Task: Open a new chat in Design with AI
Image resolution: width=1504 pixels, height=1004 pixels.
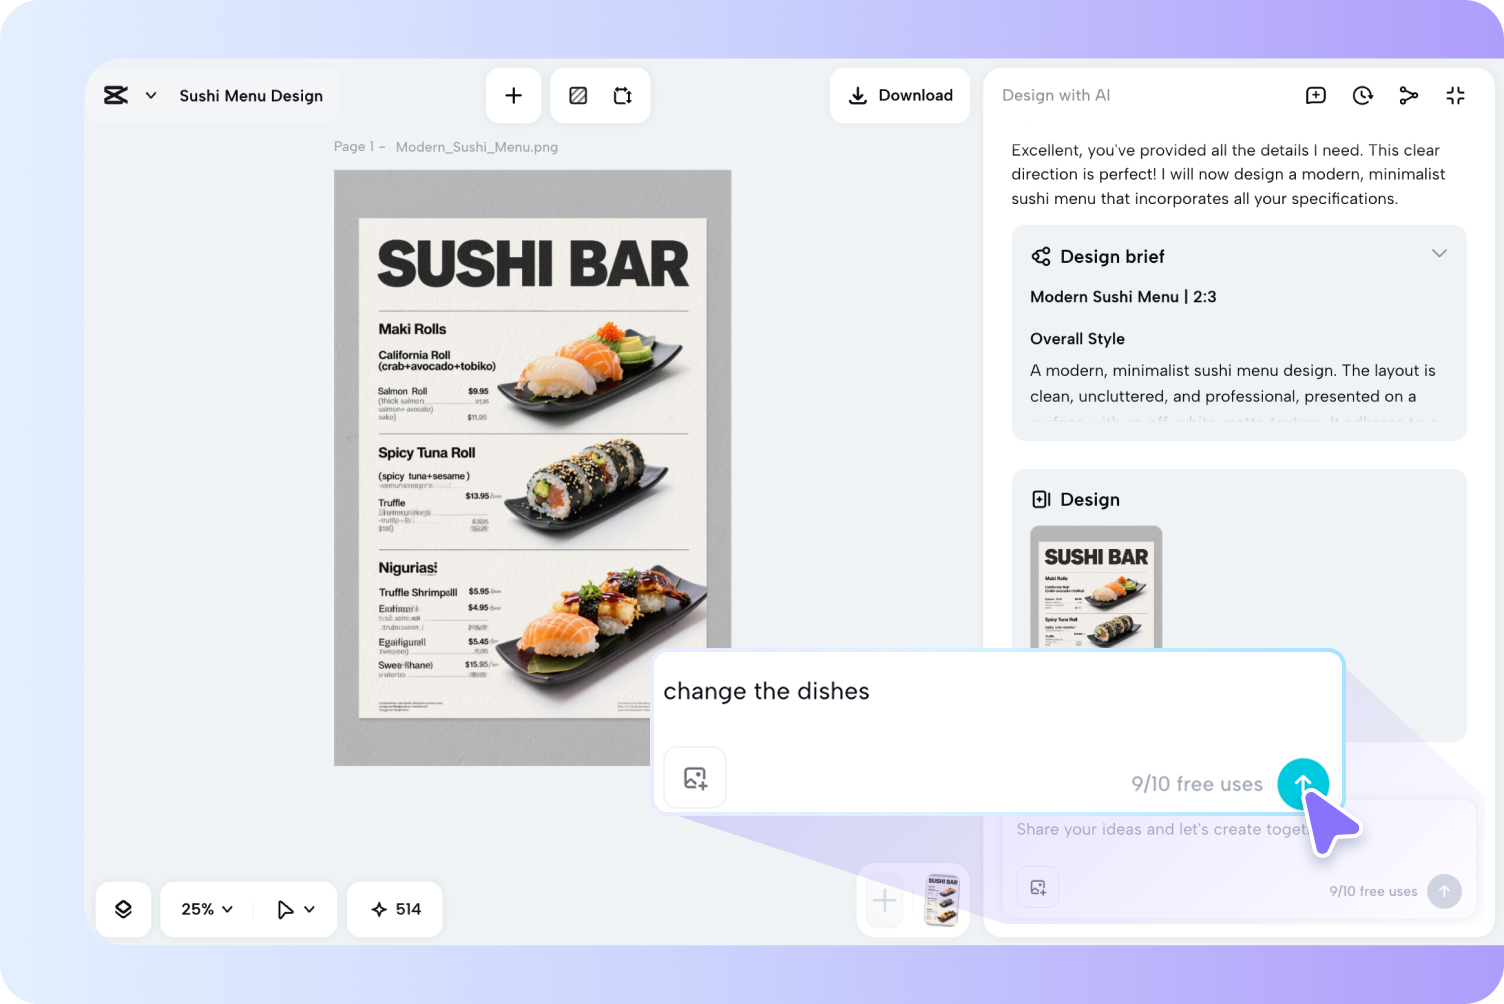Action: tap(1316, 95)
